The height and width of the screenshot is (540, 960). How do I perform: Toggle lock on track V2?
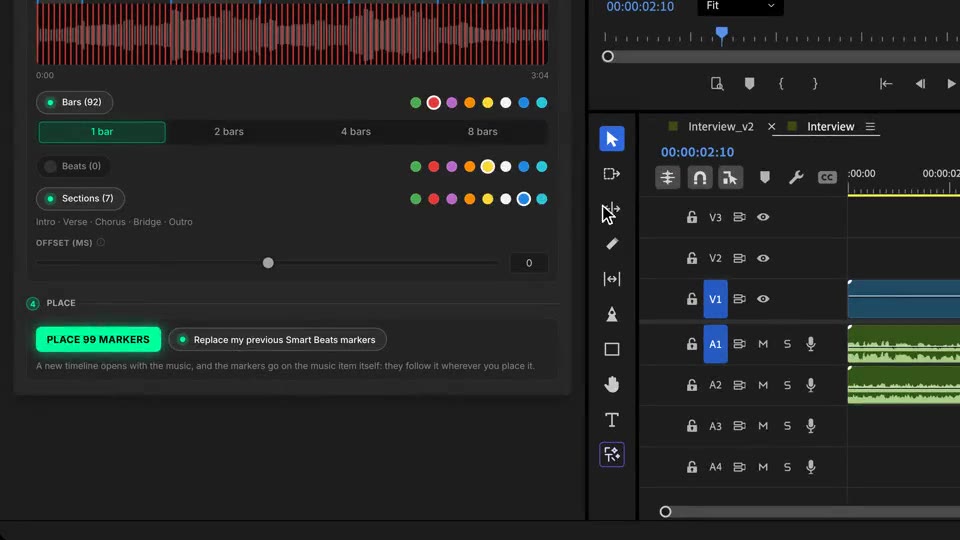(691, 258)
